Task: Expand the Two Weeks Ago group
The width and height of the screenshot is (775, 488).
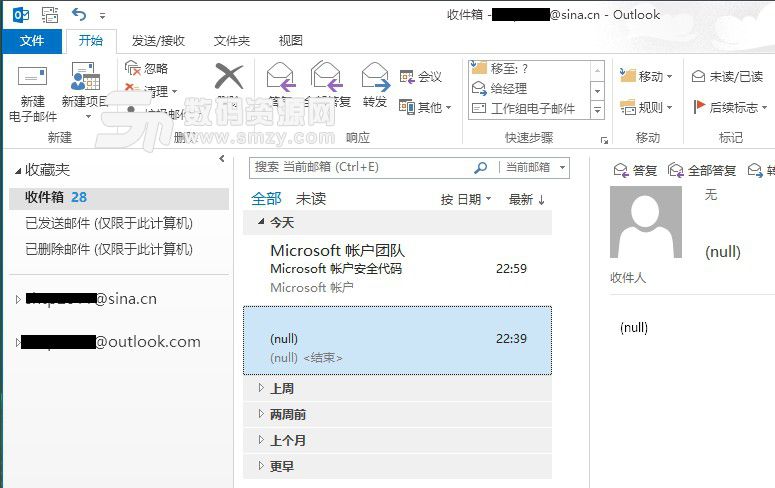Action: pos(261,414)
